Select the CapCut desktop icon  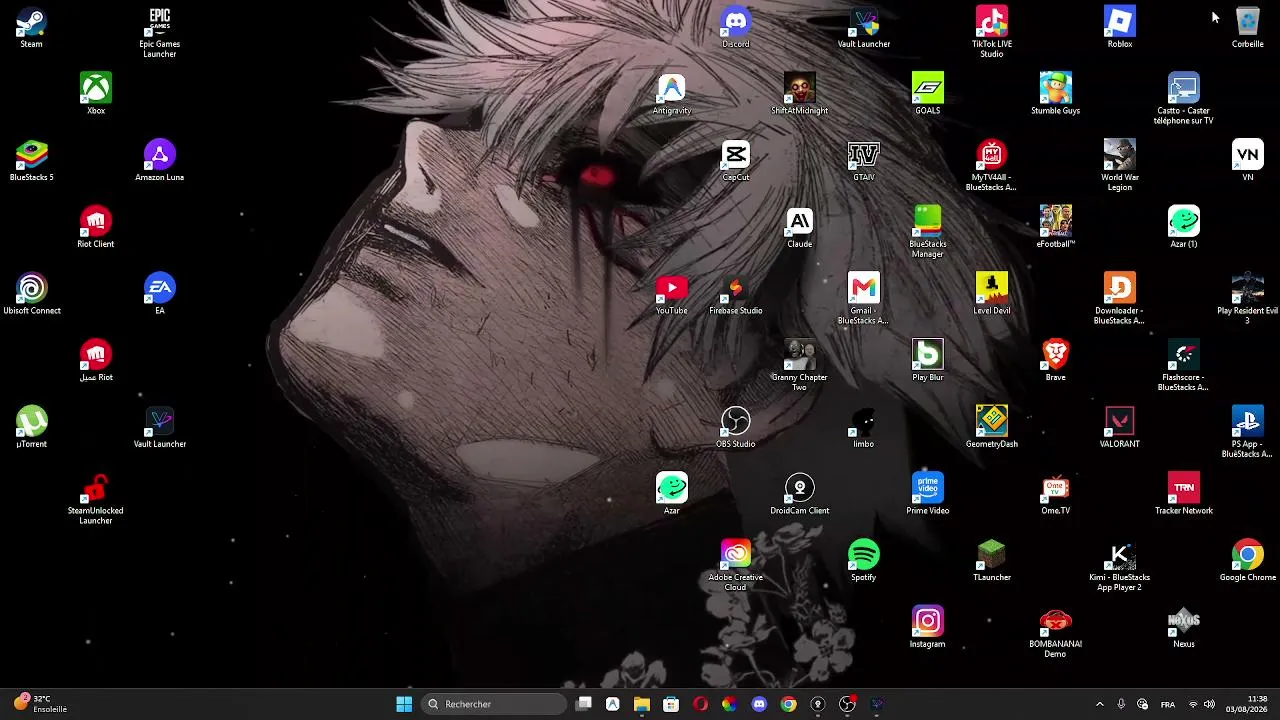coord(736,161)
